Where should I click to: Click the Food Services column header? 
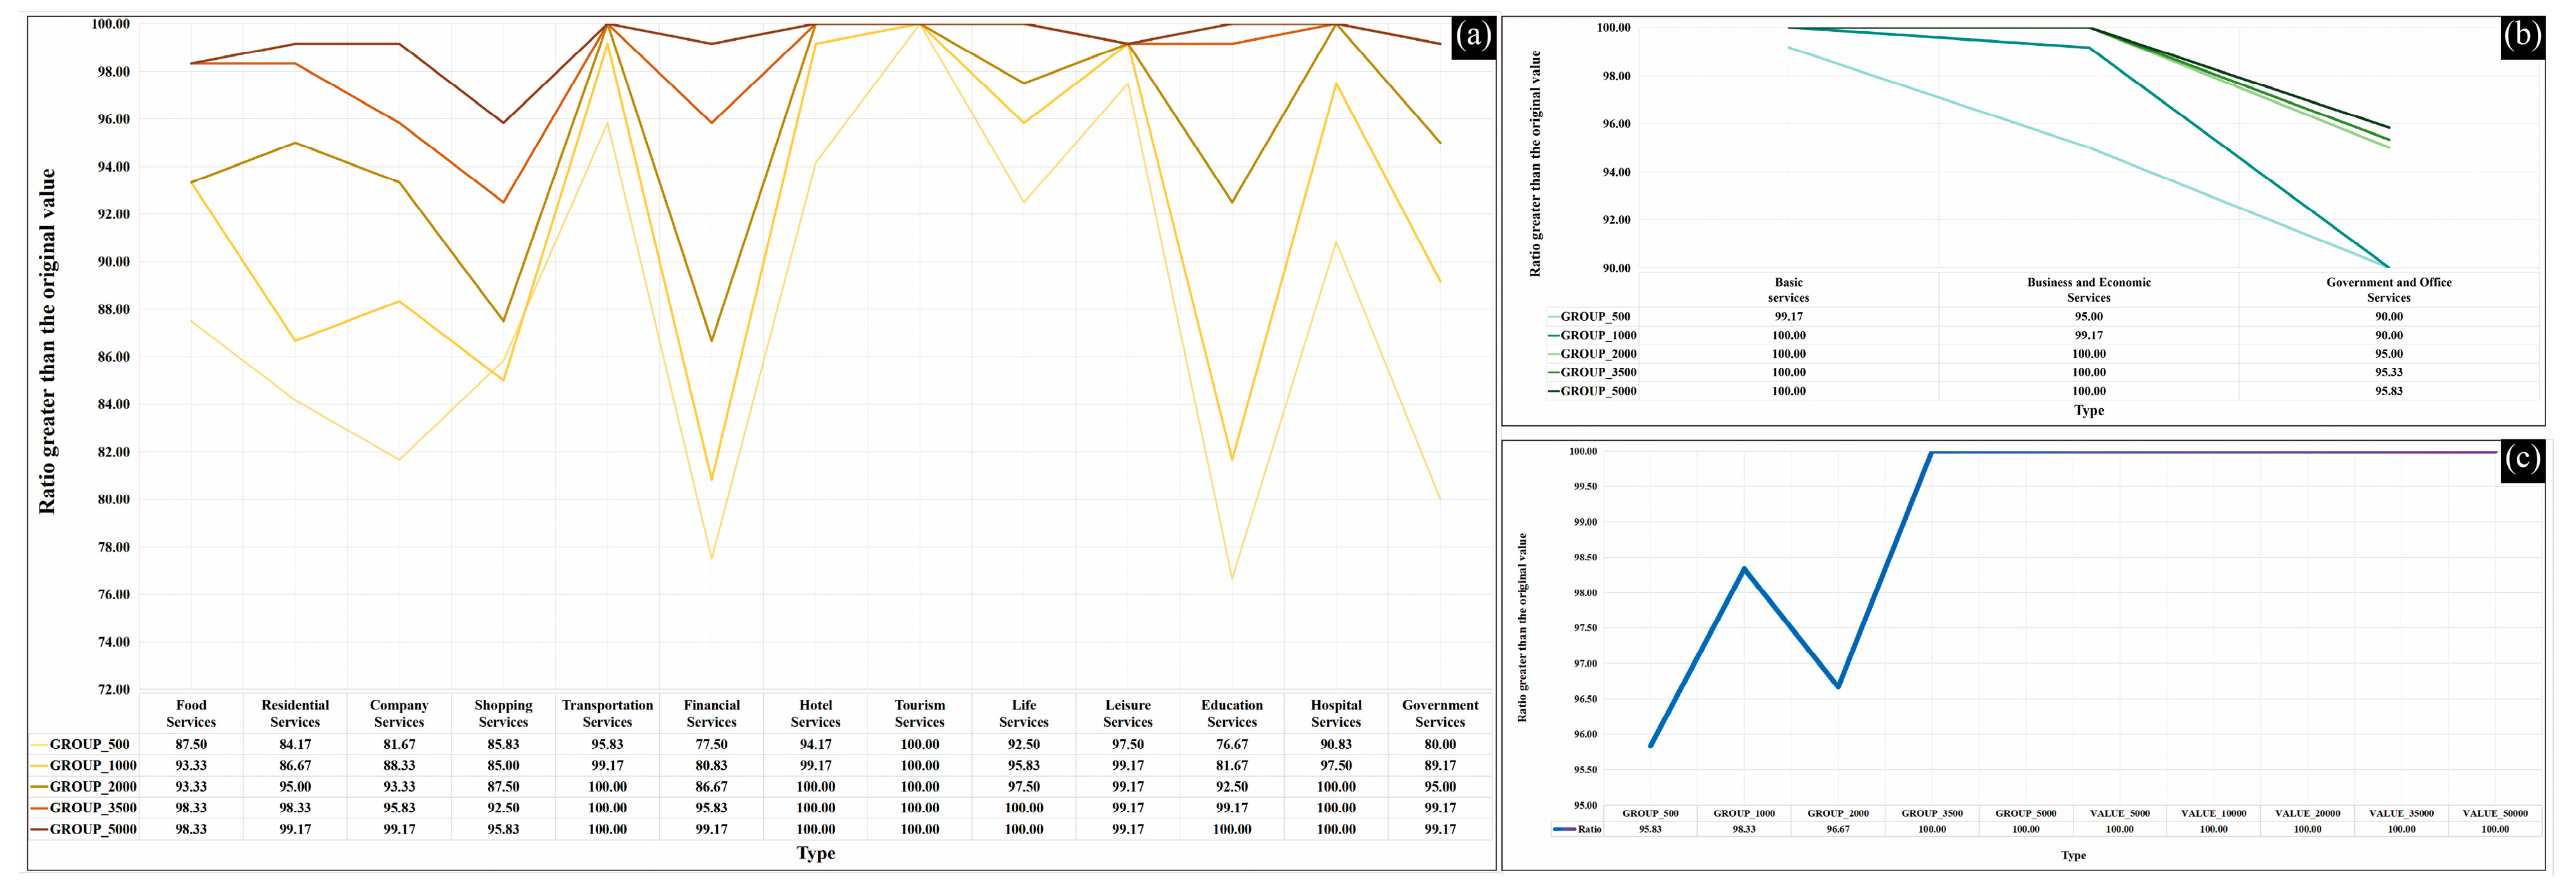click(x=191, y=713)
